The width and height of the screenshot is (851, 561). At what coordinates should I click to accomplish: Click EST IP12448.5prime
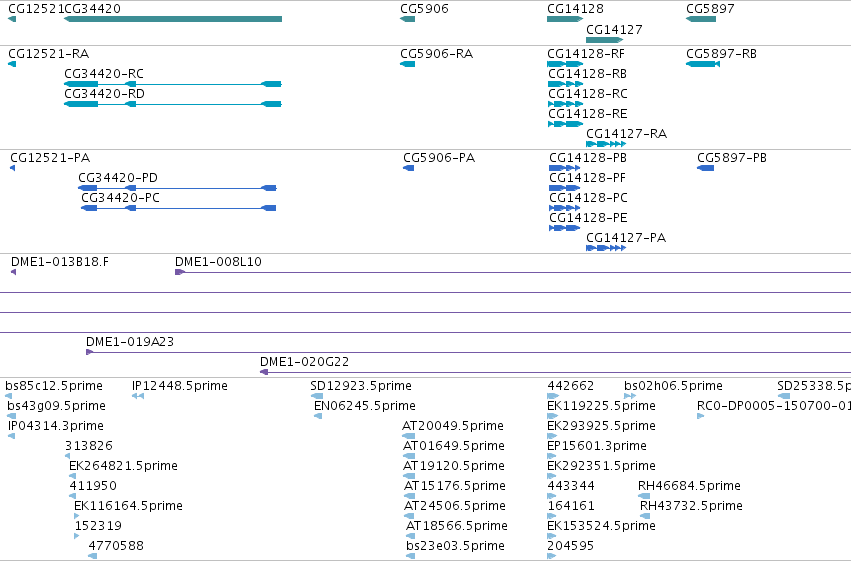click(x=138, y=396)
